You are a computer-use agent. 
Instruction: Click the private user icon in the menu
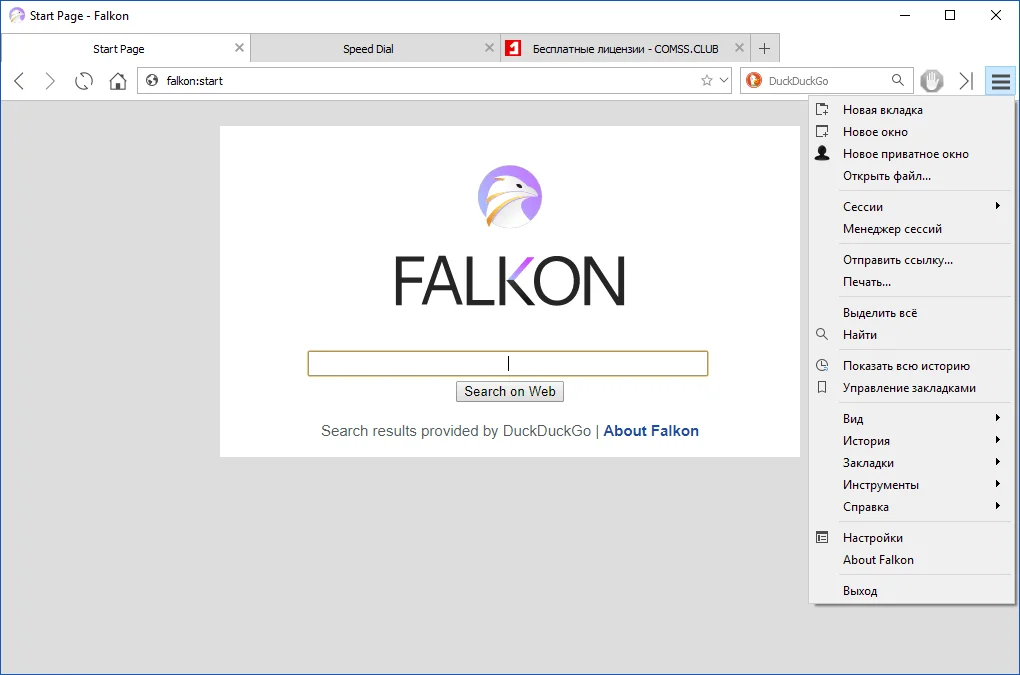pos(822,153)
